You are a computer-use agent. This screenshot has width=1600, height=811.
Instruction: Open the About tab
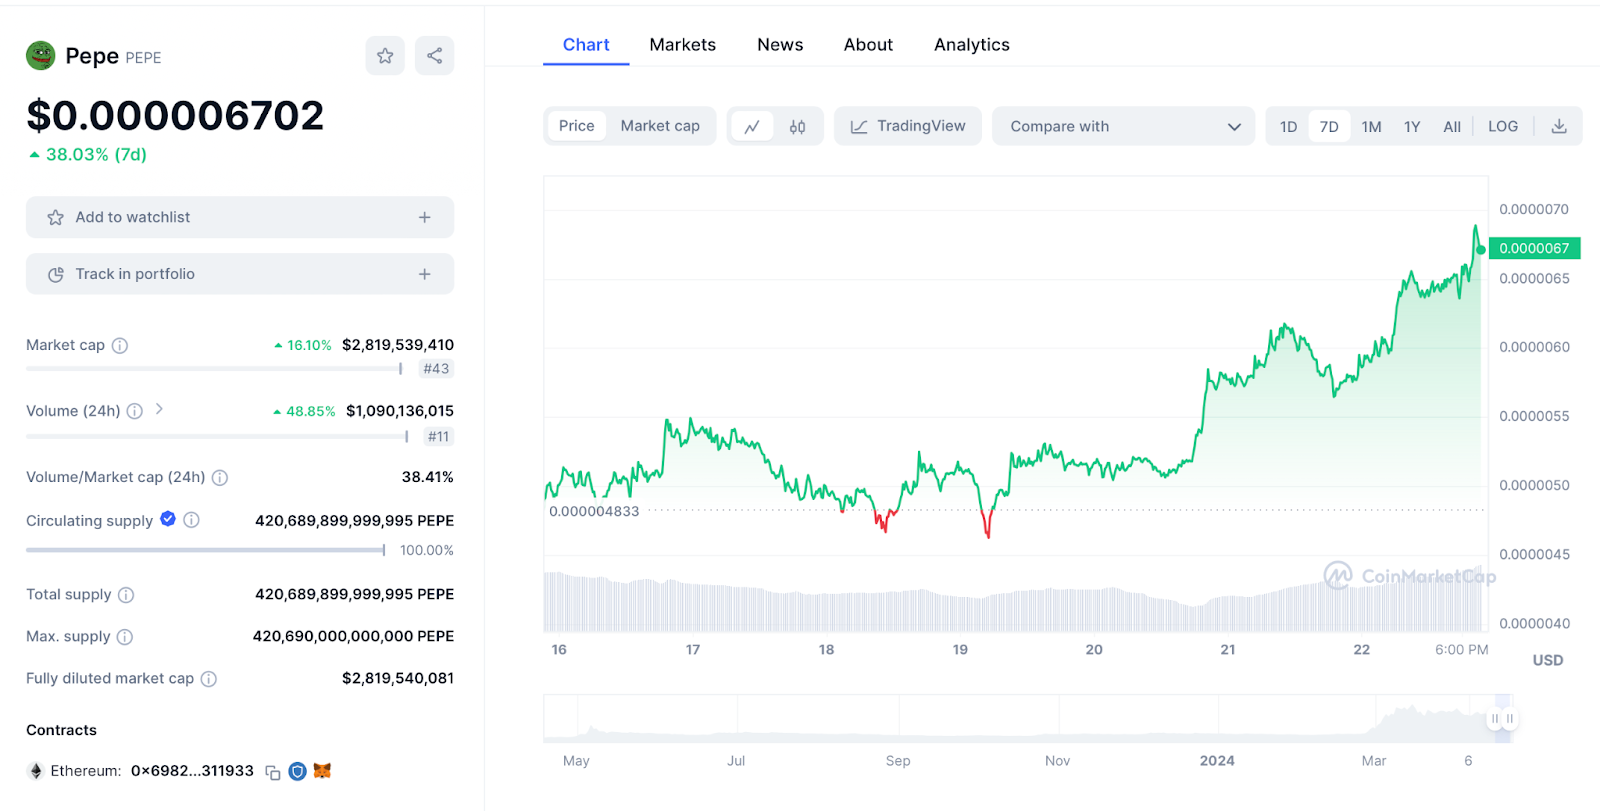868,45
